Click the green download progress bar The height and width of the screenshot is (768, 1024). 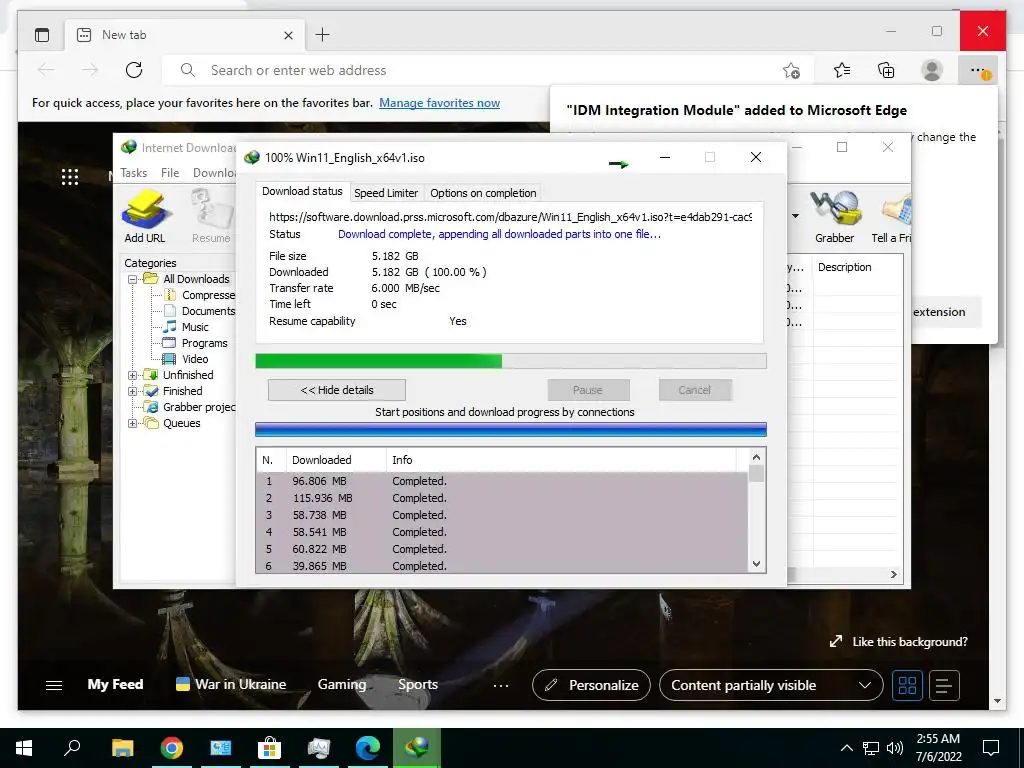[511, 361]
